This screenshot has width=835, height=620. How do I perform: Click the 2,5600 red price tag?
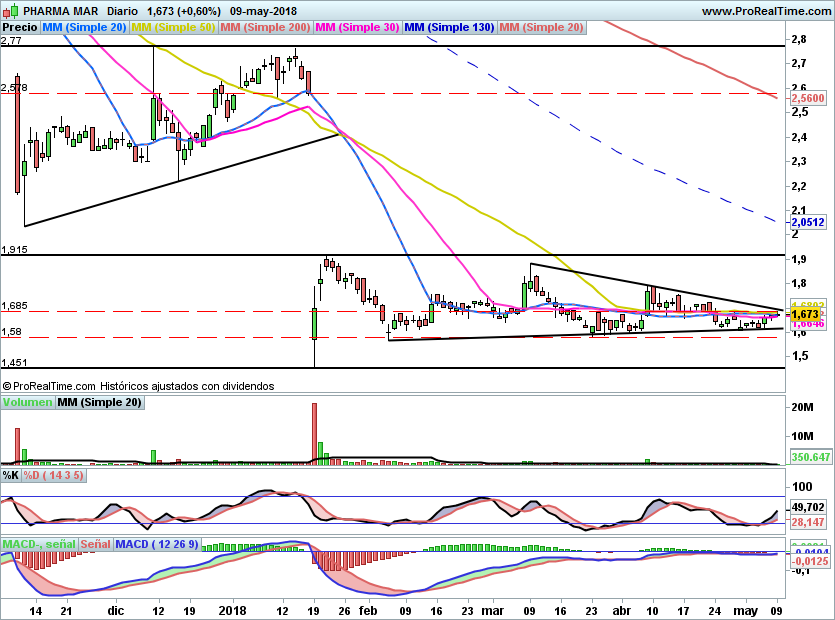pyautogui.click(x=808, y=98)
